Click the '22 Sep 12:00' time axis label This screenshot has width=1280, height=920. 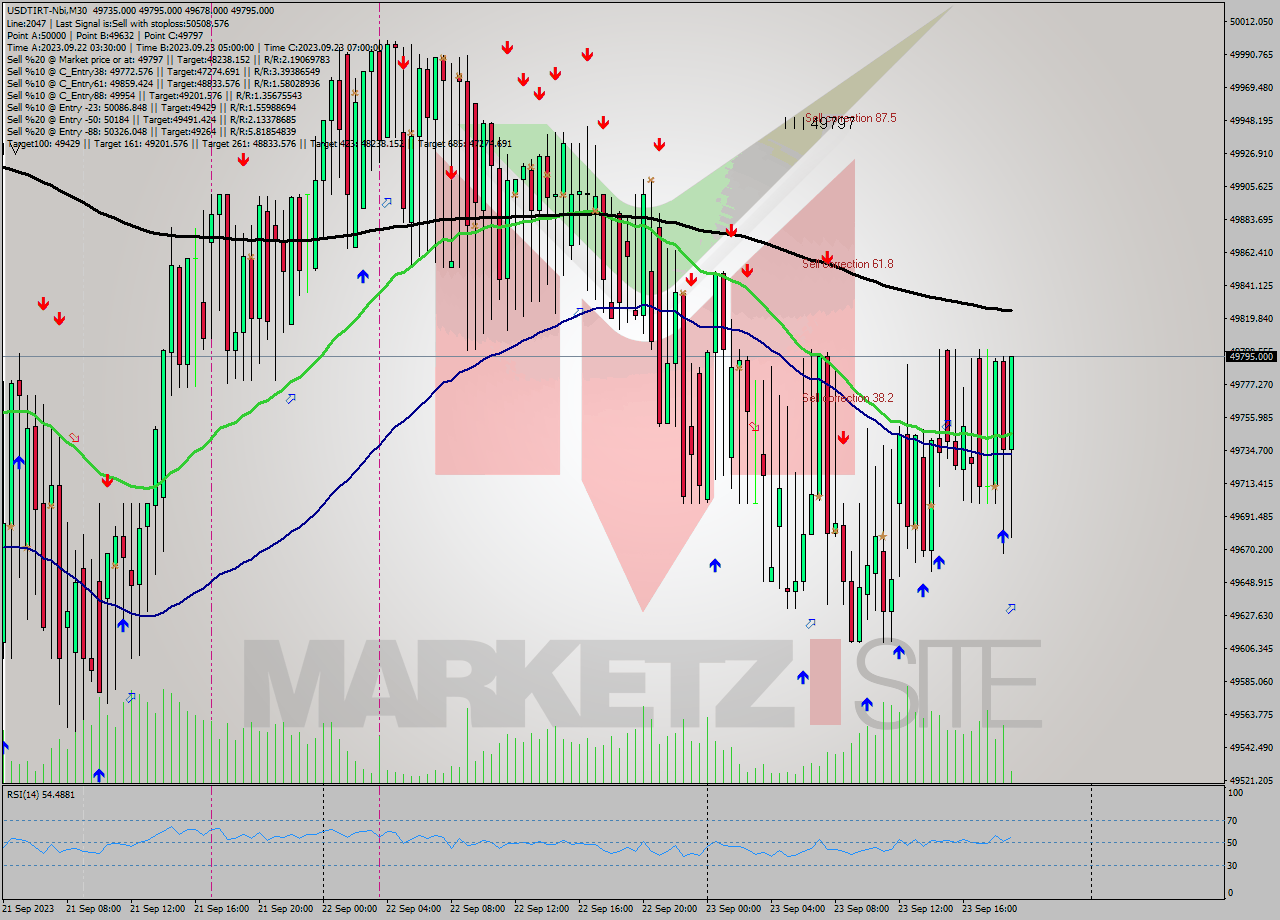541,909
